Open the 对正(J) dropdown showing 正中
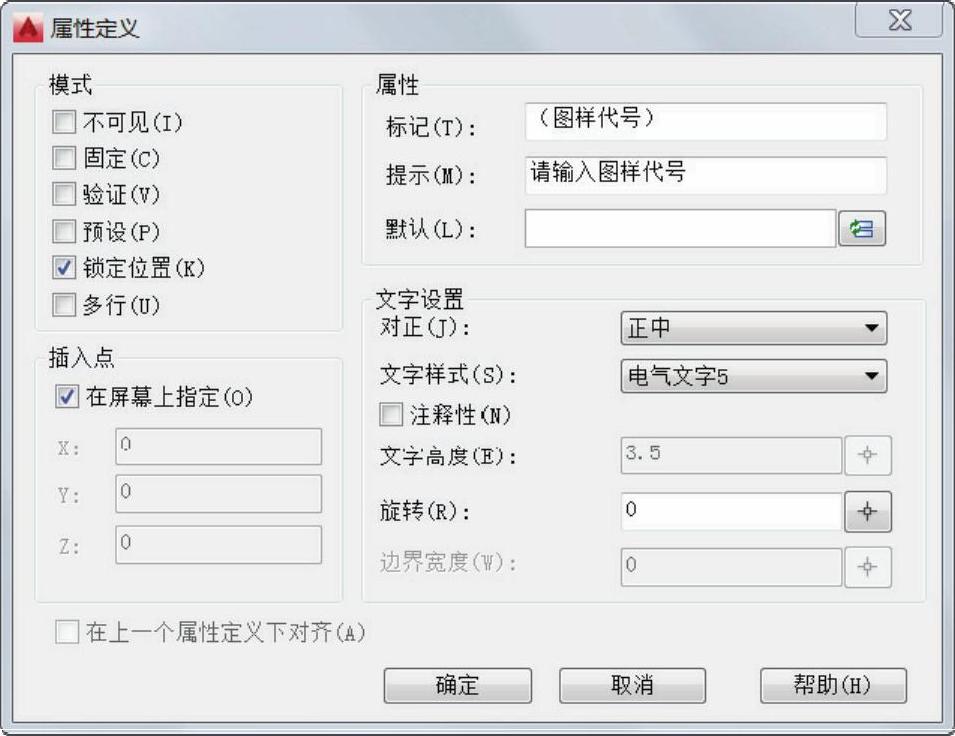The width and height of the screenshot is (955, 736). point(753,328)
